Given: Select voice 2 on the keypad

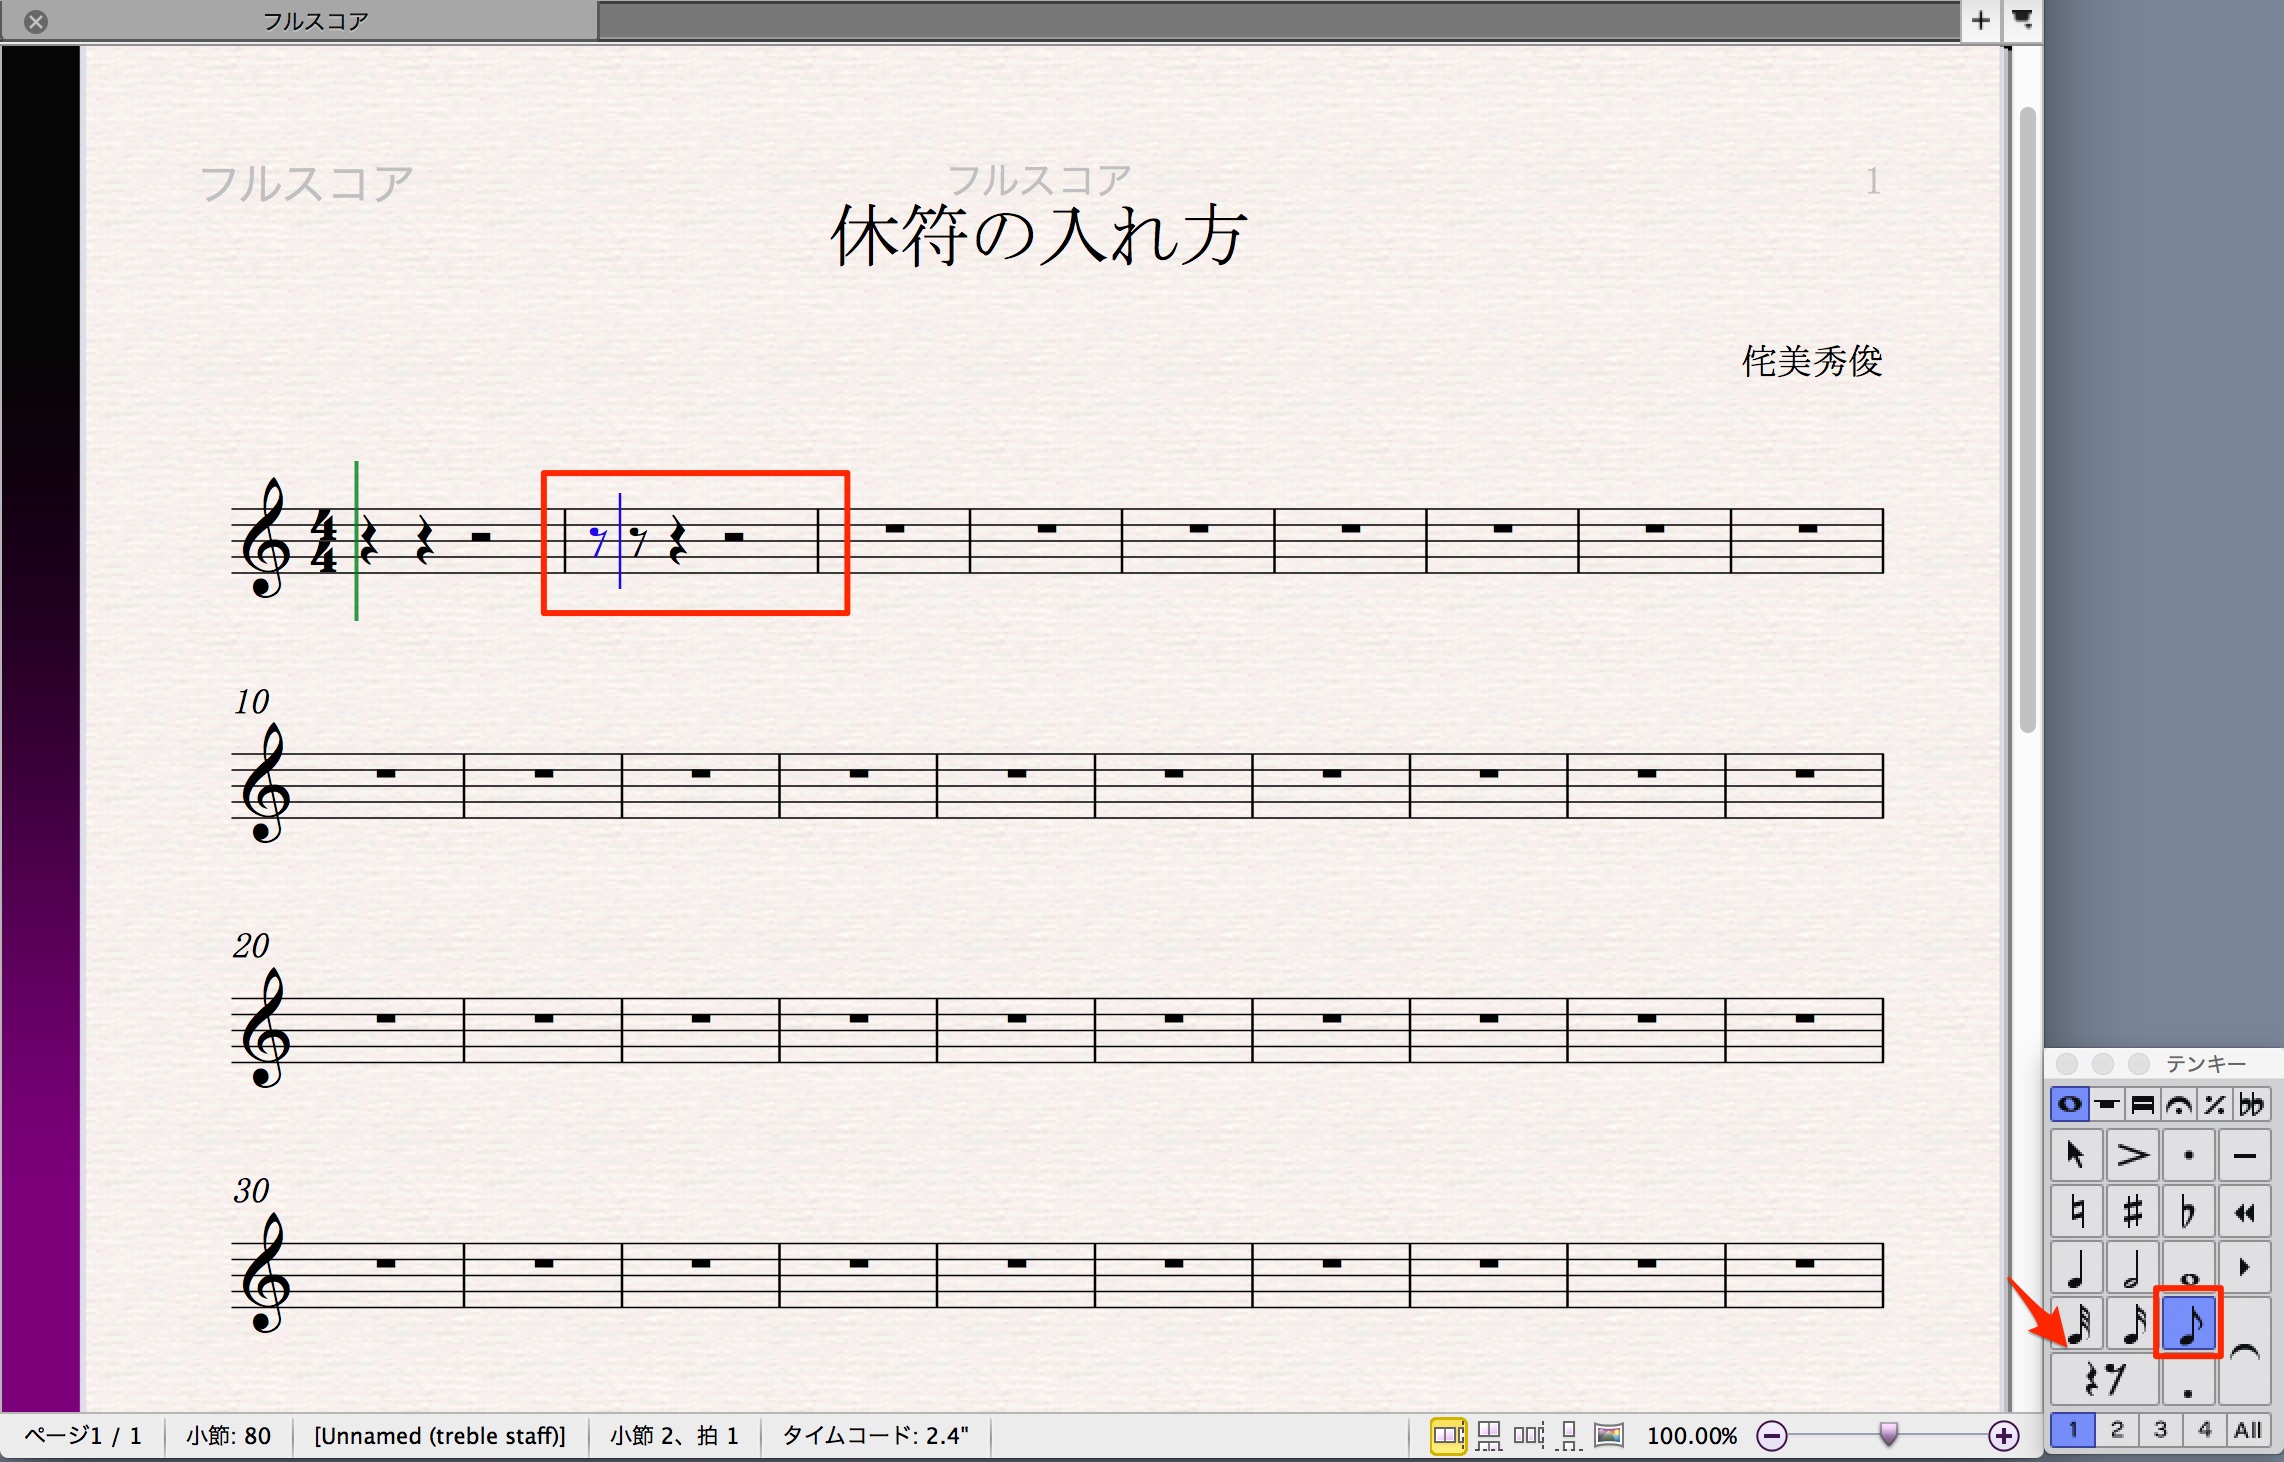Looking at the screenshot, I should click(x=2116, y=1430).
